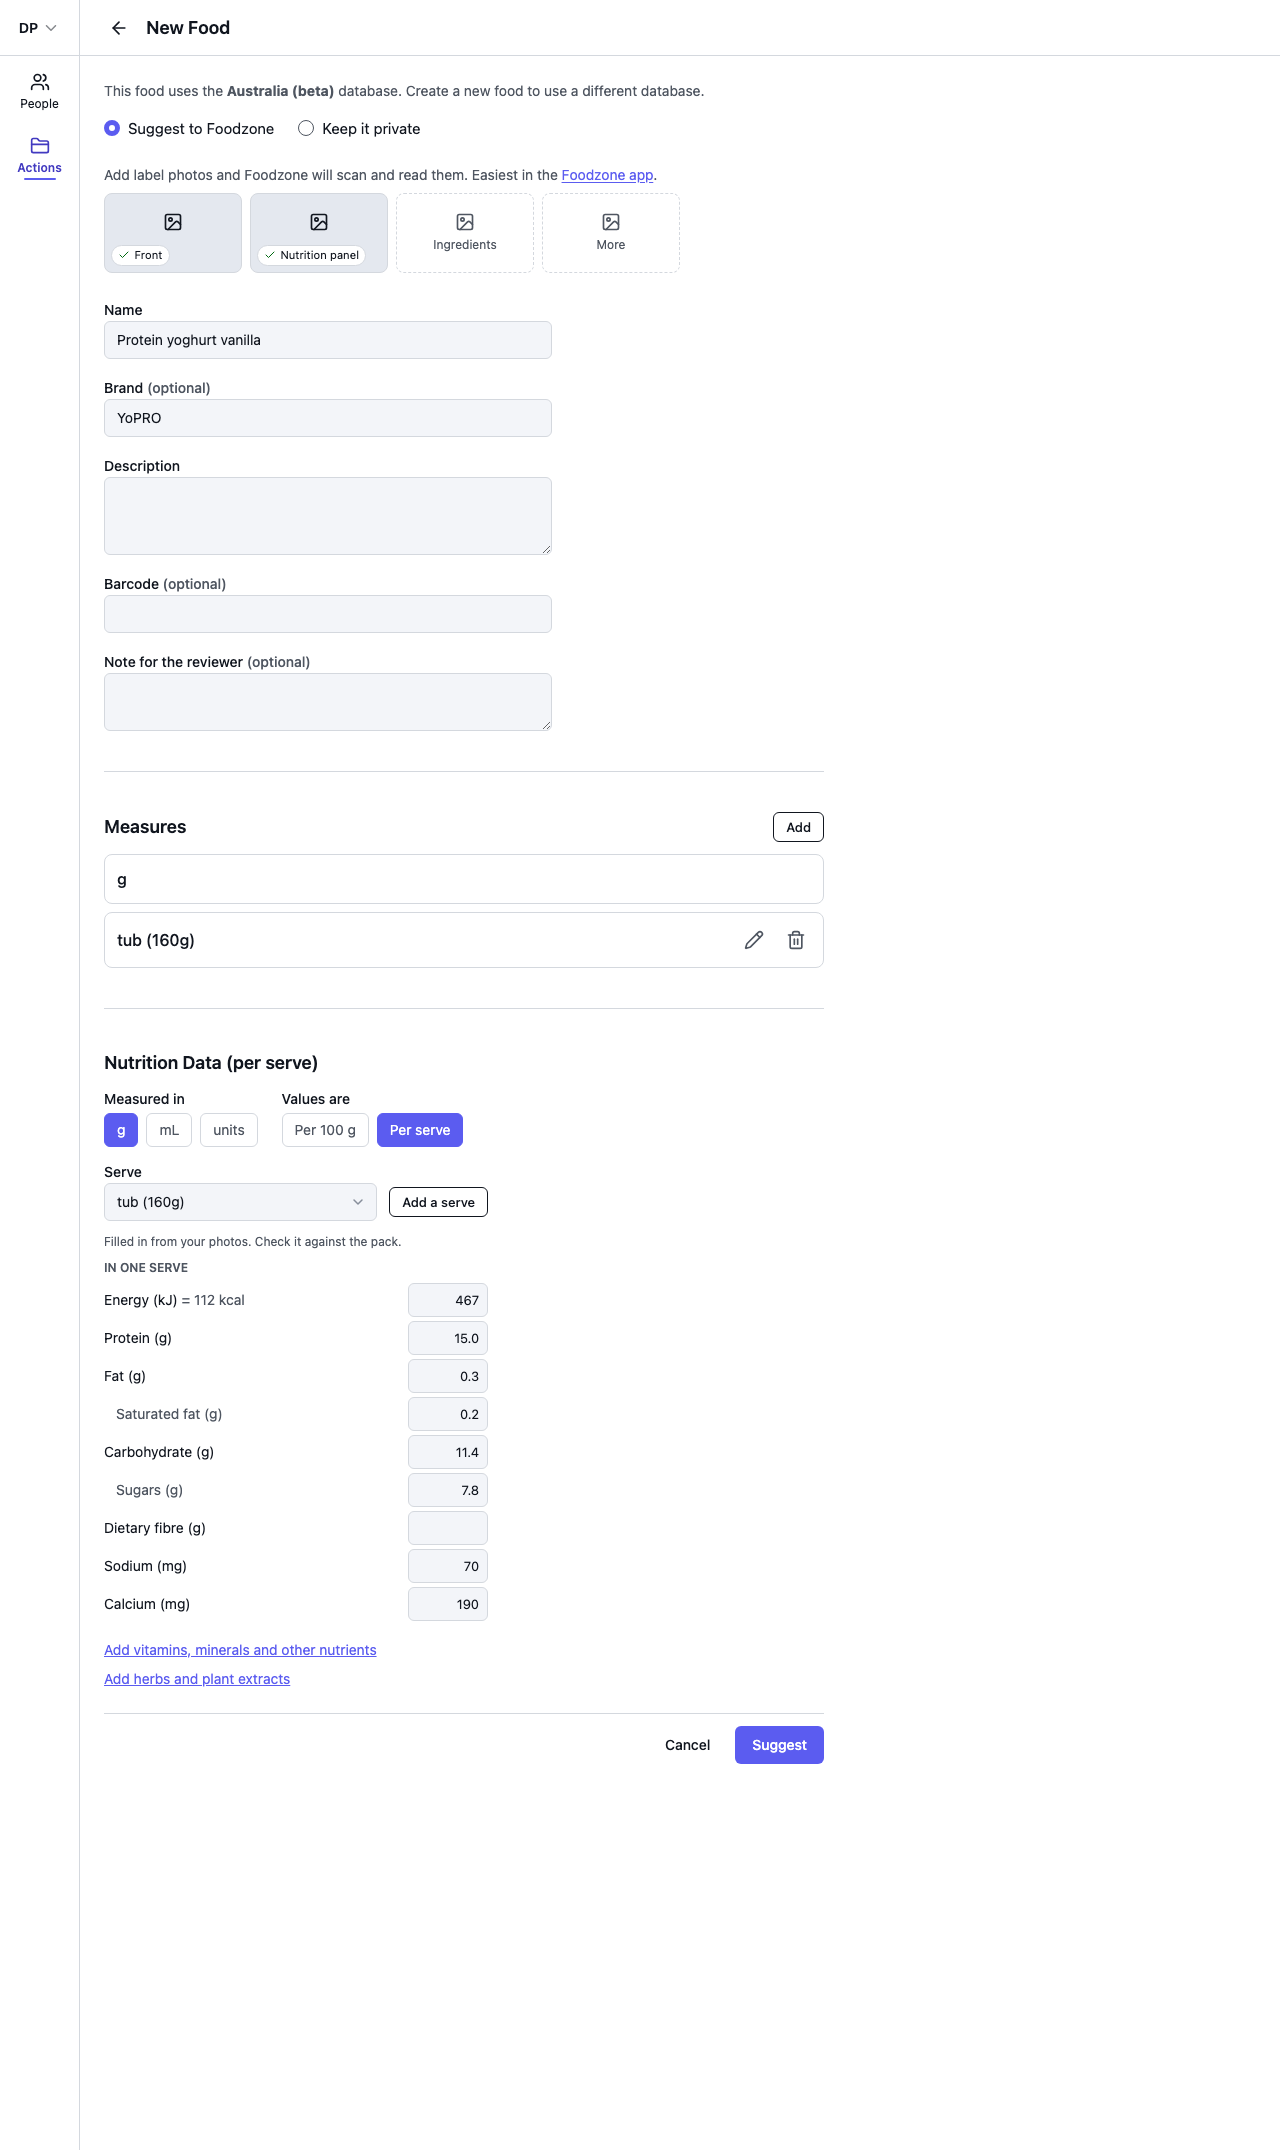The width and height of the screenshot is (1280, 2150).
Task: Click the Add a serve button
Action: (438, 1202)
